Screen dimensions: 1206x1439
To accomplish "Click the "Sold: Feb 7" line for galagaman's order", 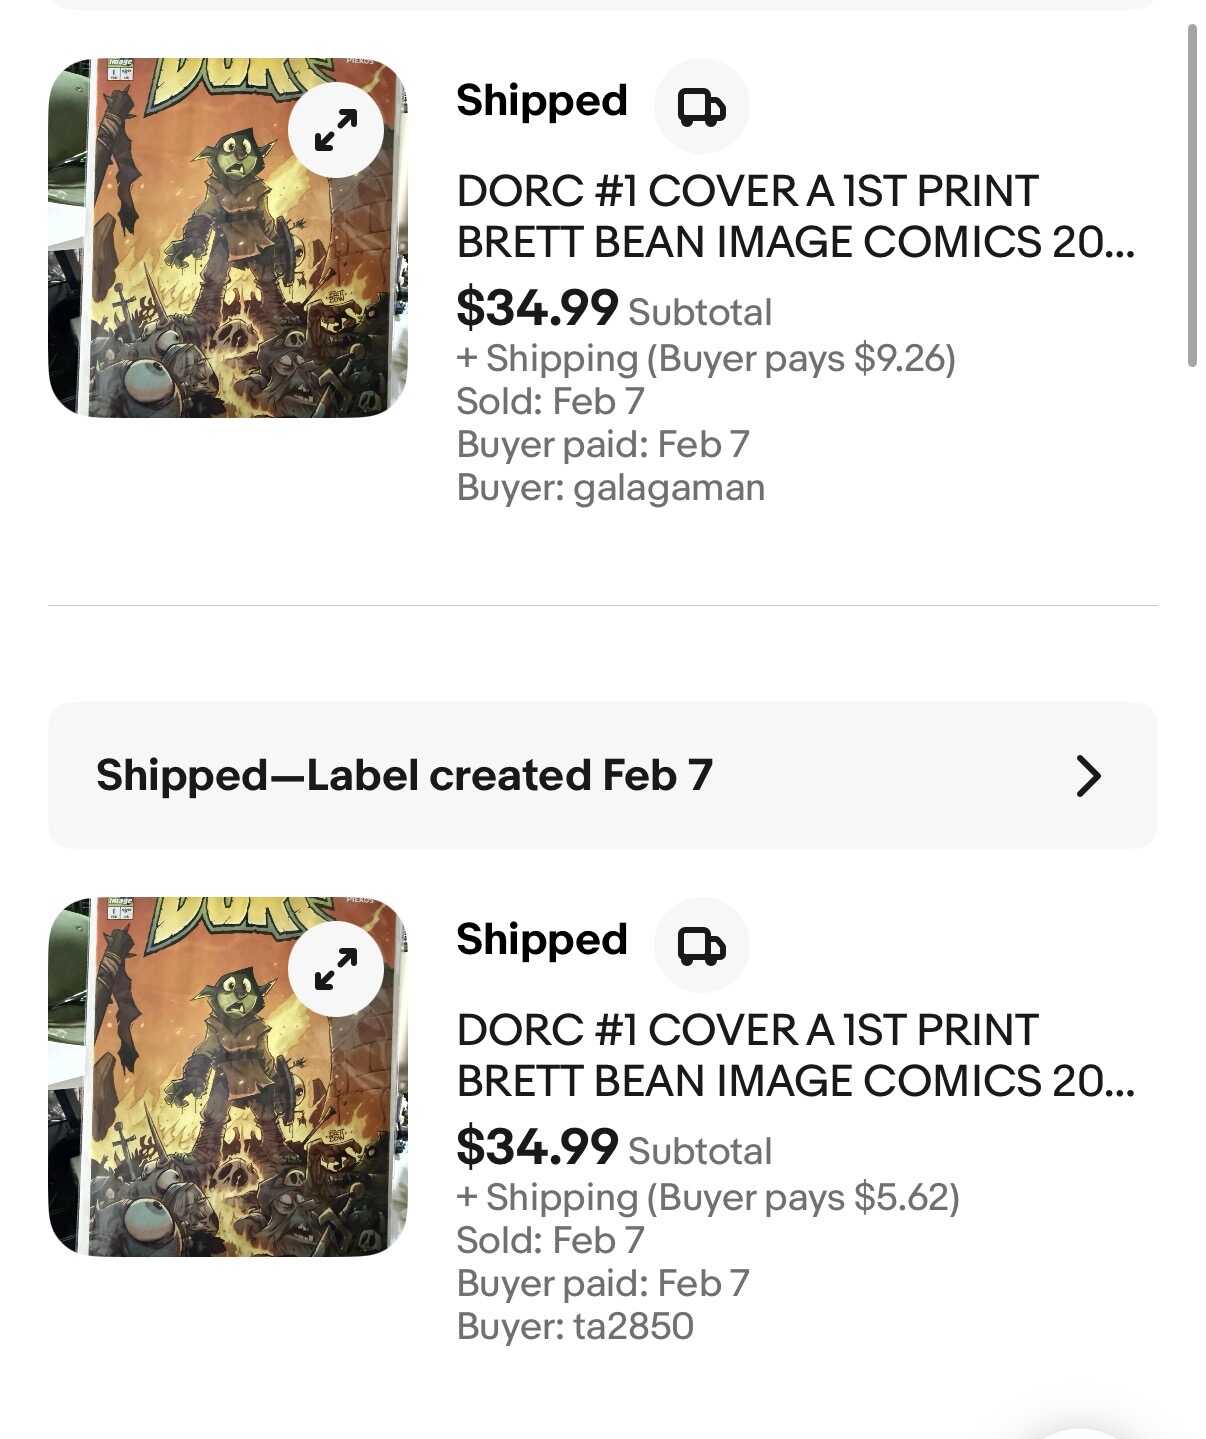I will [x=550, y=402].
